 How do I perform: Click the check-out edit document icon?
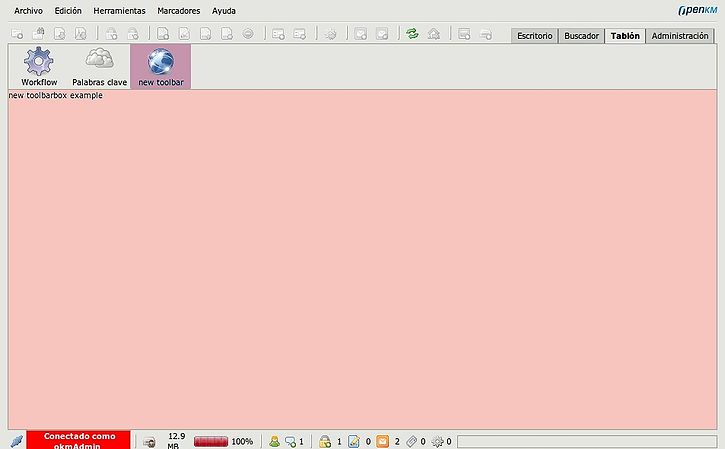[184, 34]
